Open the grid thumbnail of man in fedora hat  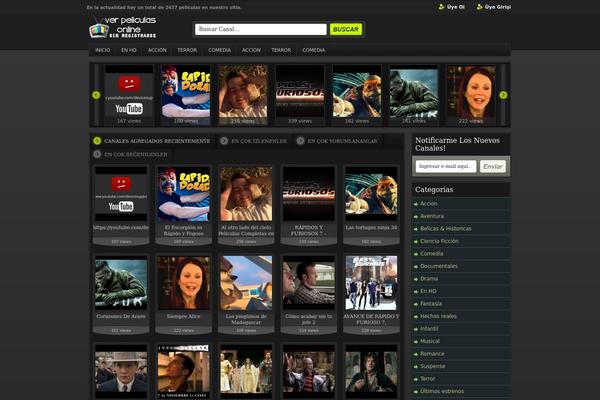click(x=121, y=372)
